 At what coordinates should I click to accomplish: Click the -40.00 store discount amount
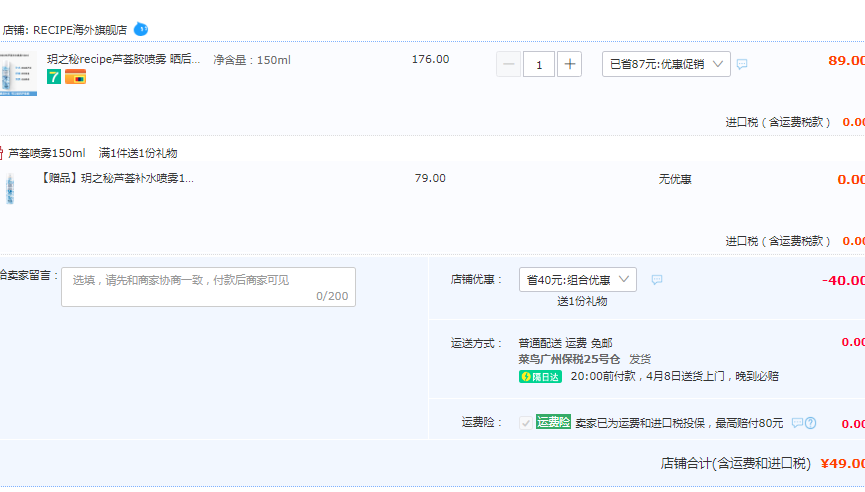click(843, 280)
